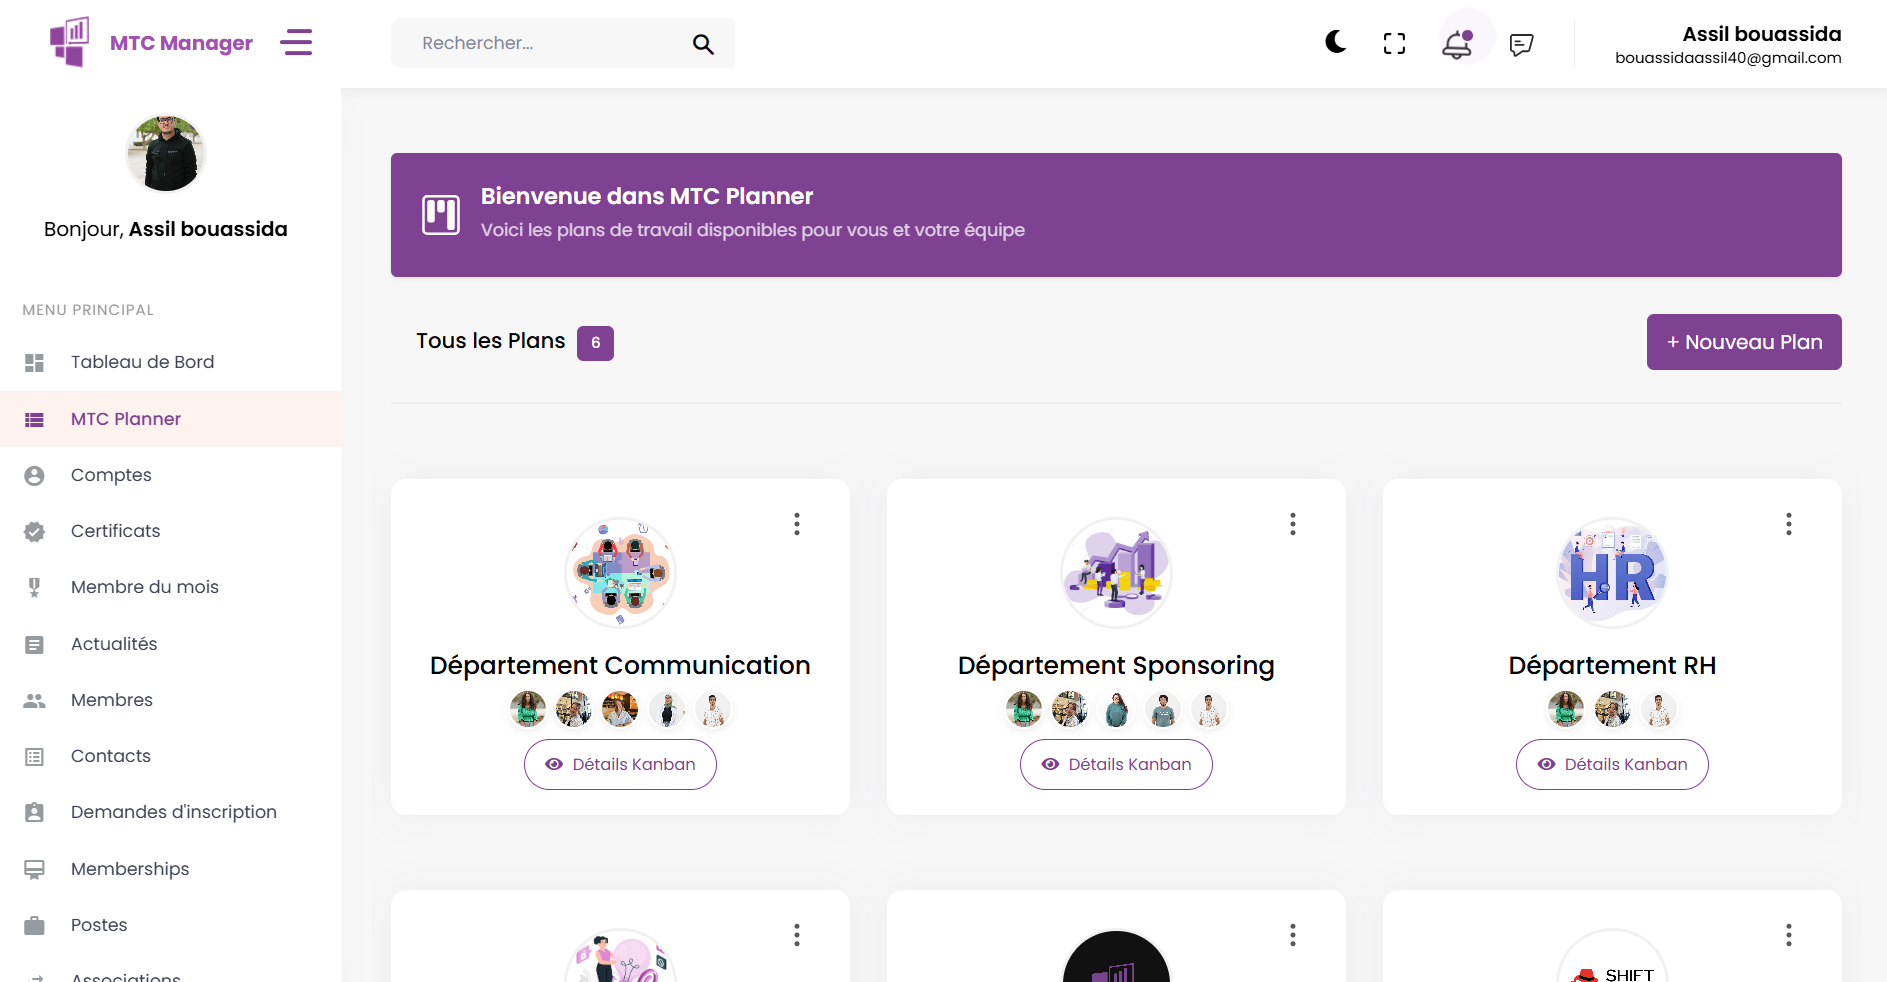This screenshot has height=982, width=1887.
Task: Open options menu for Département Sponsoring
Action: [x=1293, y=524]
